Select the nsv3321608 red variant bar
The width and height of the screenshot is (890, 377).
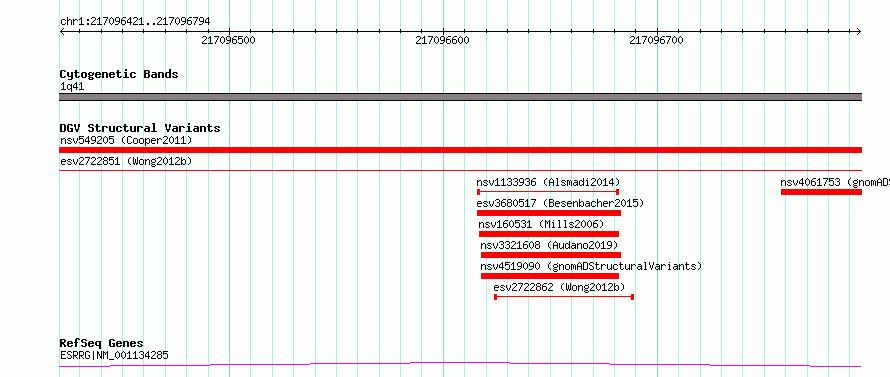click(551, 255)
